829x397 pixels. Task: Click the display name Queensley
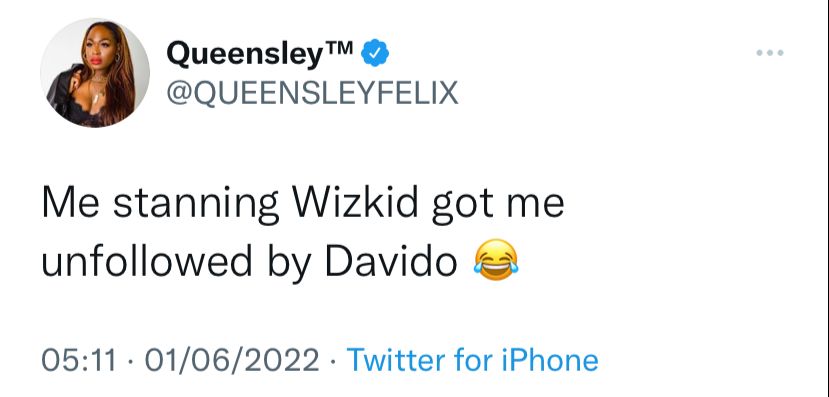(244, 54)
